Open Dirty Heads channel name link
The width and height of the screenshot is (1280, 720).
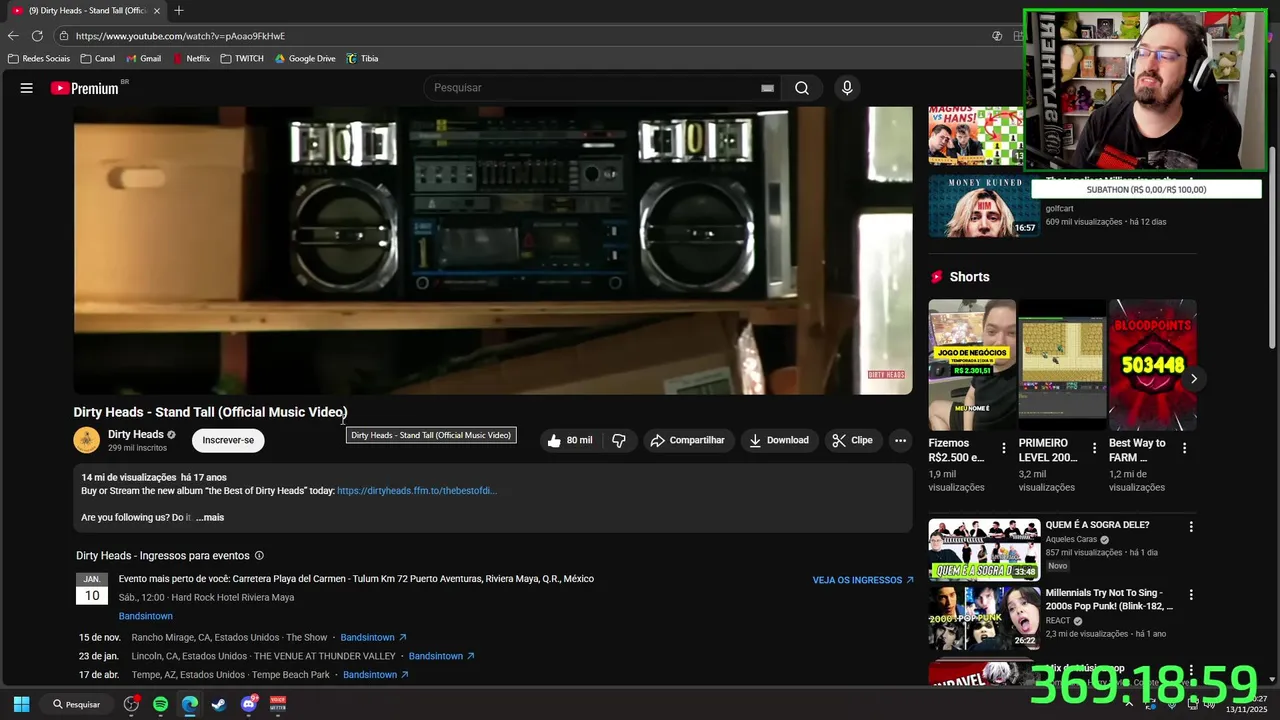coord(136,435)
